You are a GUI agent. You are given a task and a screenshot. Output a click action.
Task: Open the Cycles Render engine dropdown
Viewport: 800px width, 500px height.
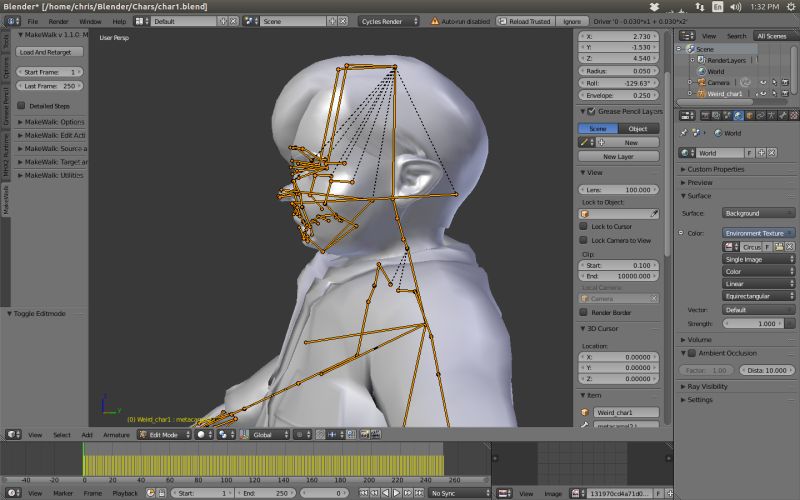(x=389, y=21)
